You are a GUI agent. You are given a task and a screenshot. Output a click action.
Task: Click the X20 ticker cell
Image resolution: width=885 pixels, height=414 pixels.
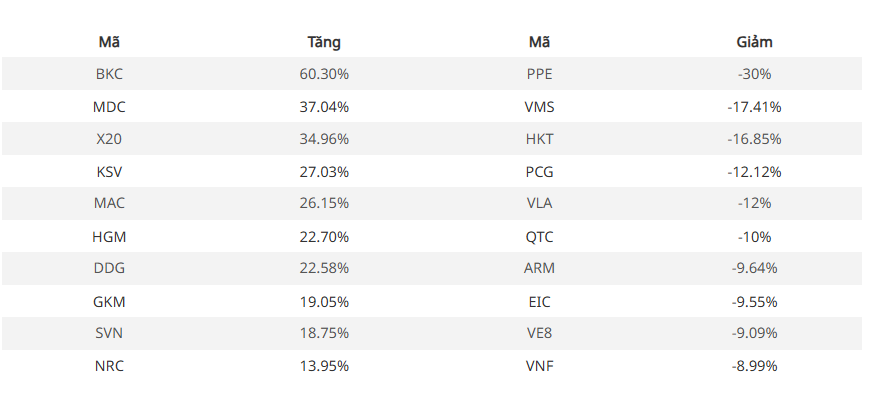click(x=109, y=139)
